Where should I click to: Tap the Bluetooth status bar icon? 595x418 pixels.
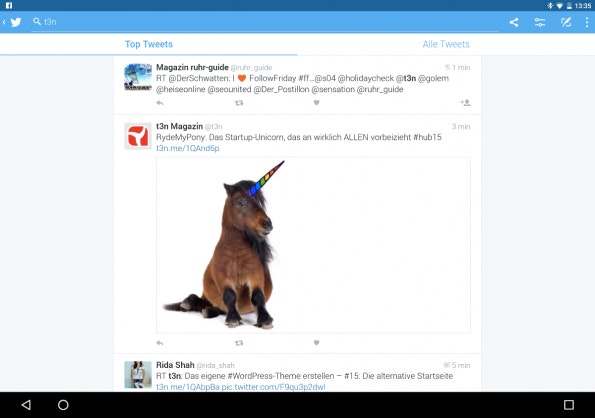[x=550, y=6]
